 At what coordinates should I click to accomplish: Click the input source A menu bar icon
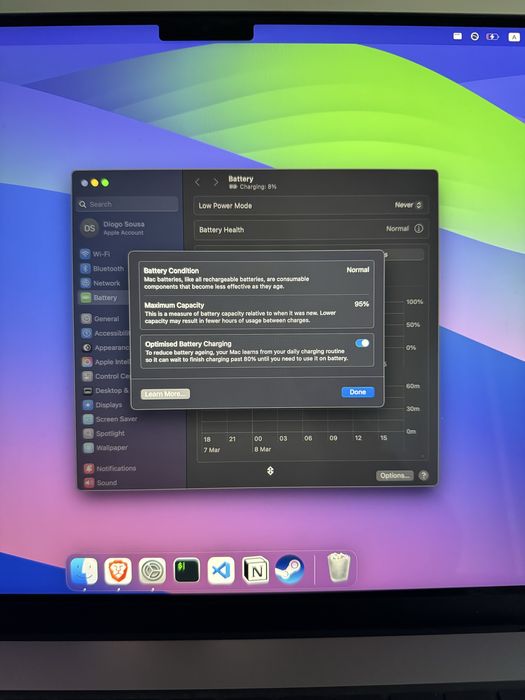[x=514, y=37]
